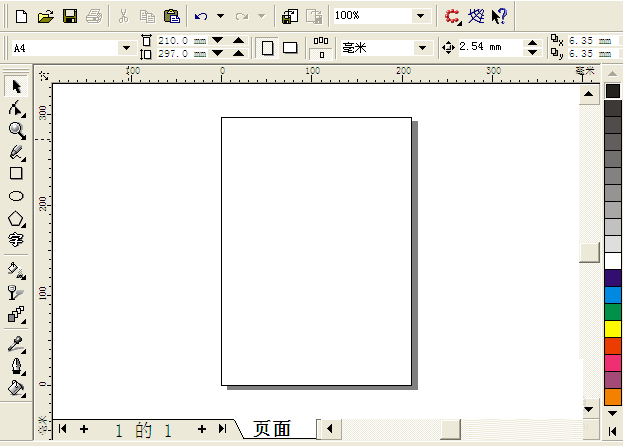Pick the yellow color swatch
This screenshot has height=446, width=623.
[x=613, y=329]
